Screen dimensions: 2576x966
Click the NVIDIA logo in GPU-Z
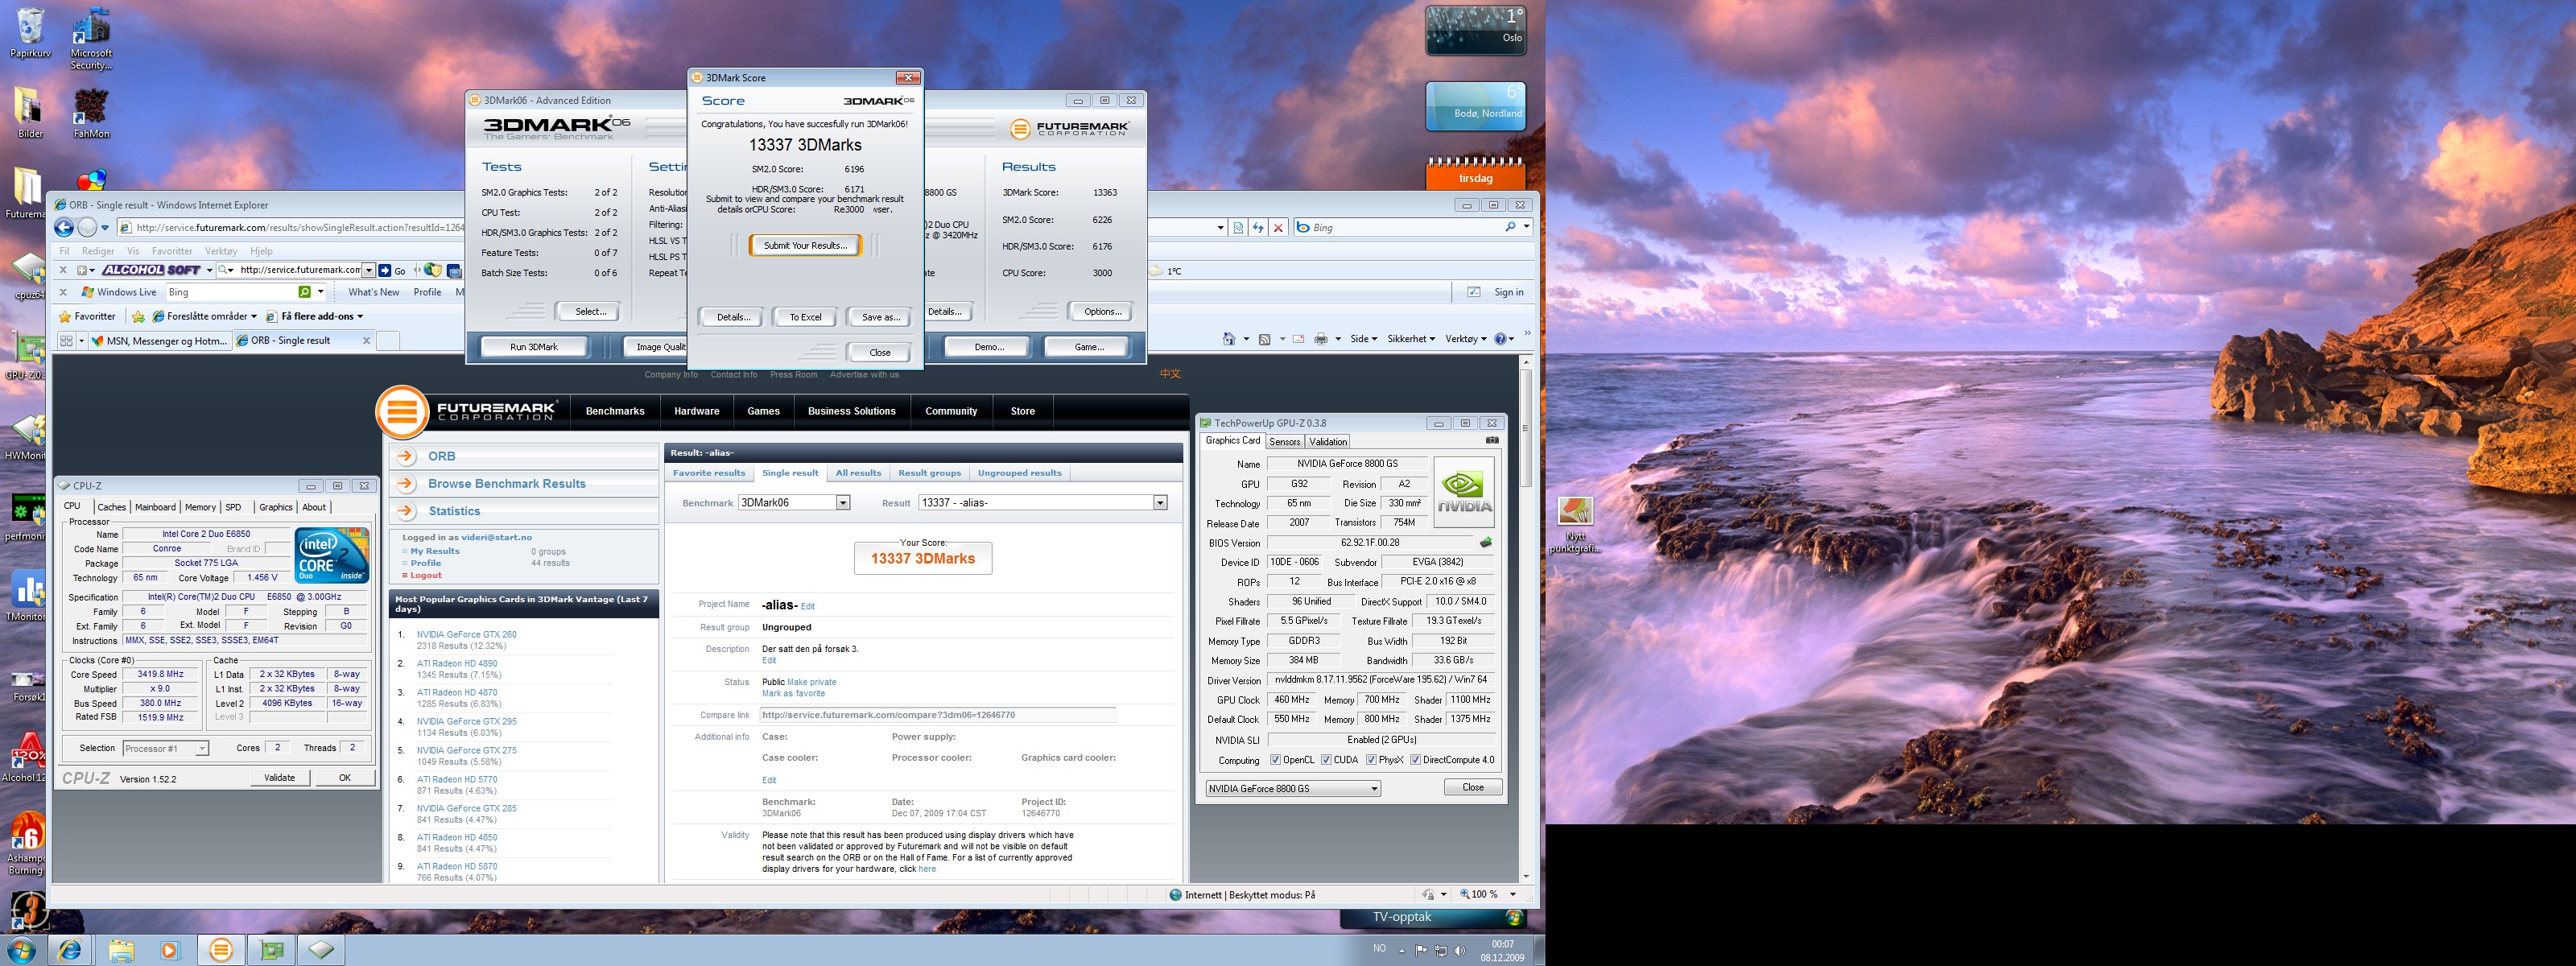pos(1464,493)
